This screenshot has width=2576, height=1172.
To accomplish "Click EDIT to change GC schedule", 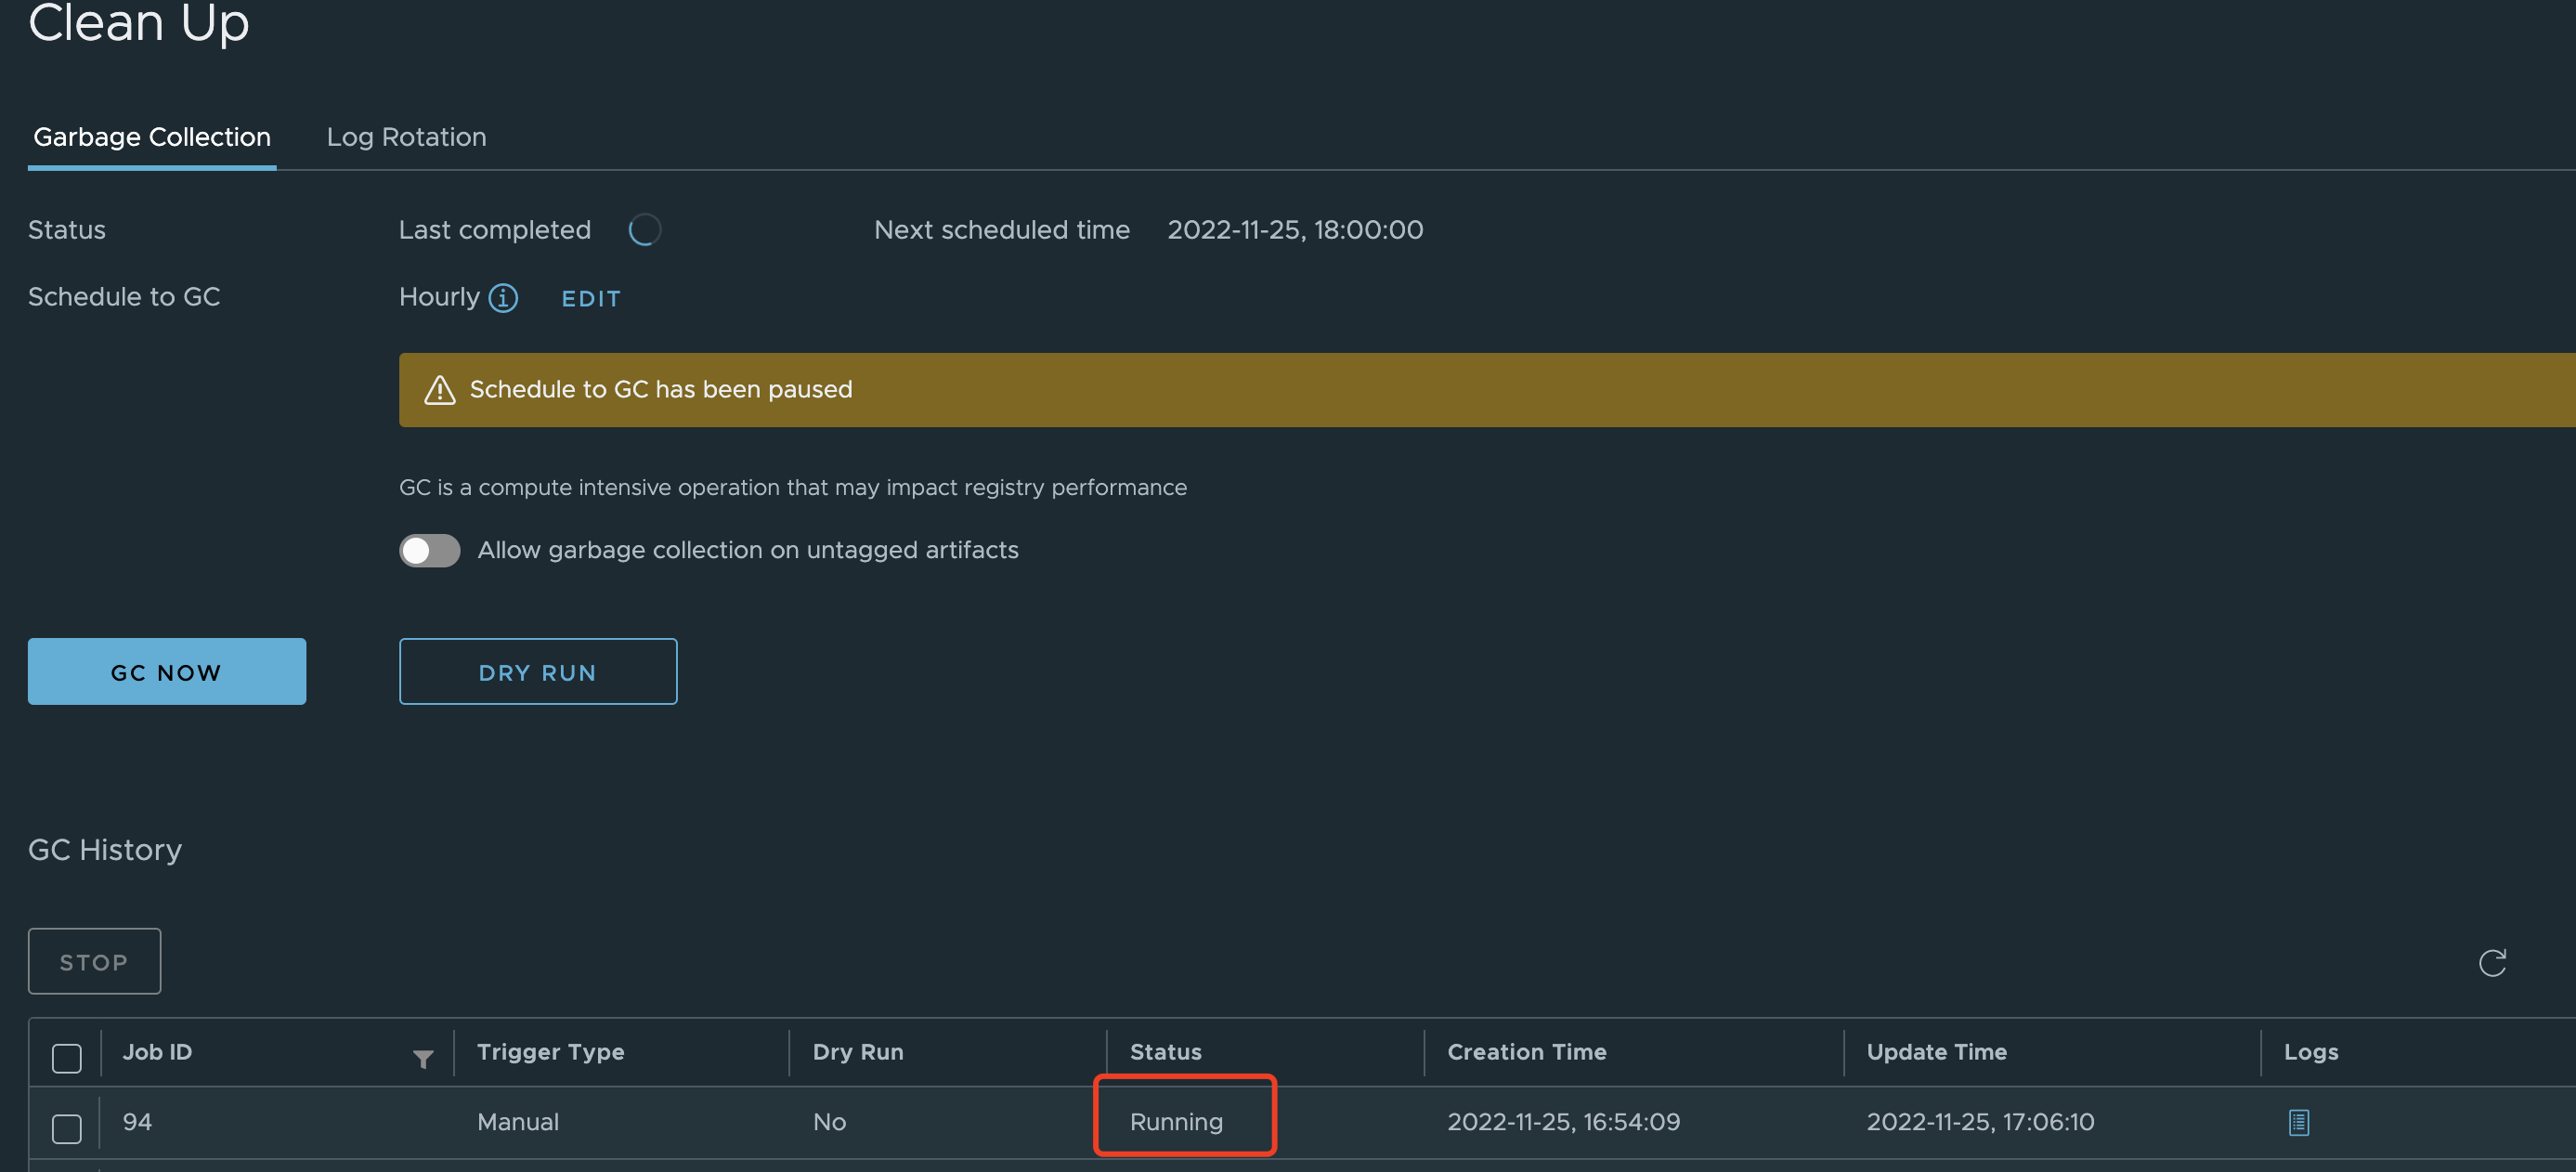I will point(590,299).
